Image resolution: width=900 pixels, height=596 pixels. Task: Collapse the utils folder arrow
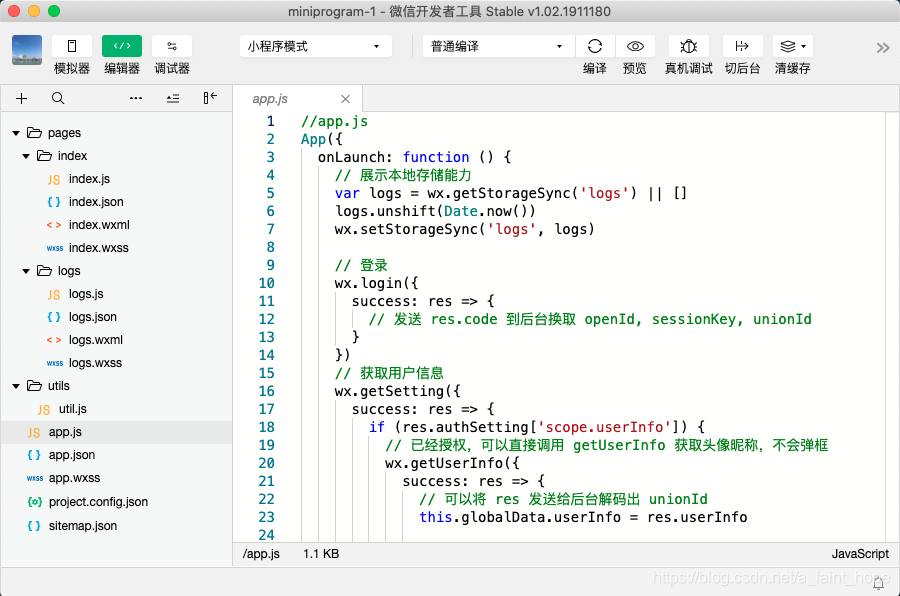click(16, 386)
